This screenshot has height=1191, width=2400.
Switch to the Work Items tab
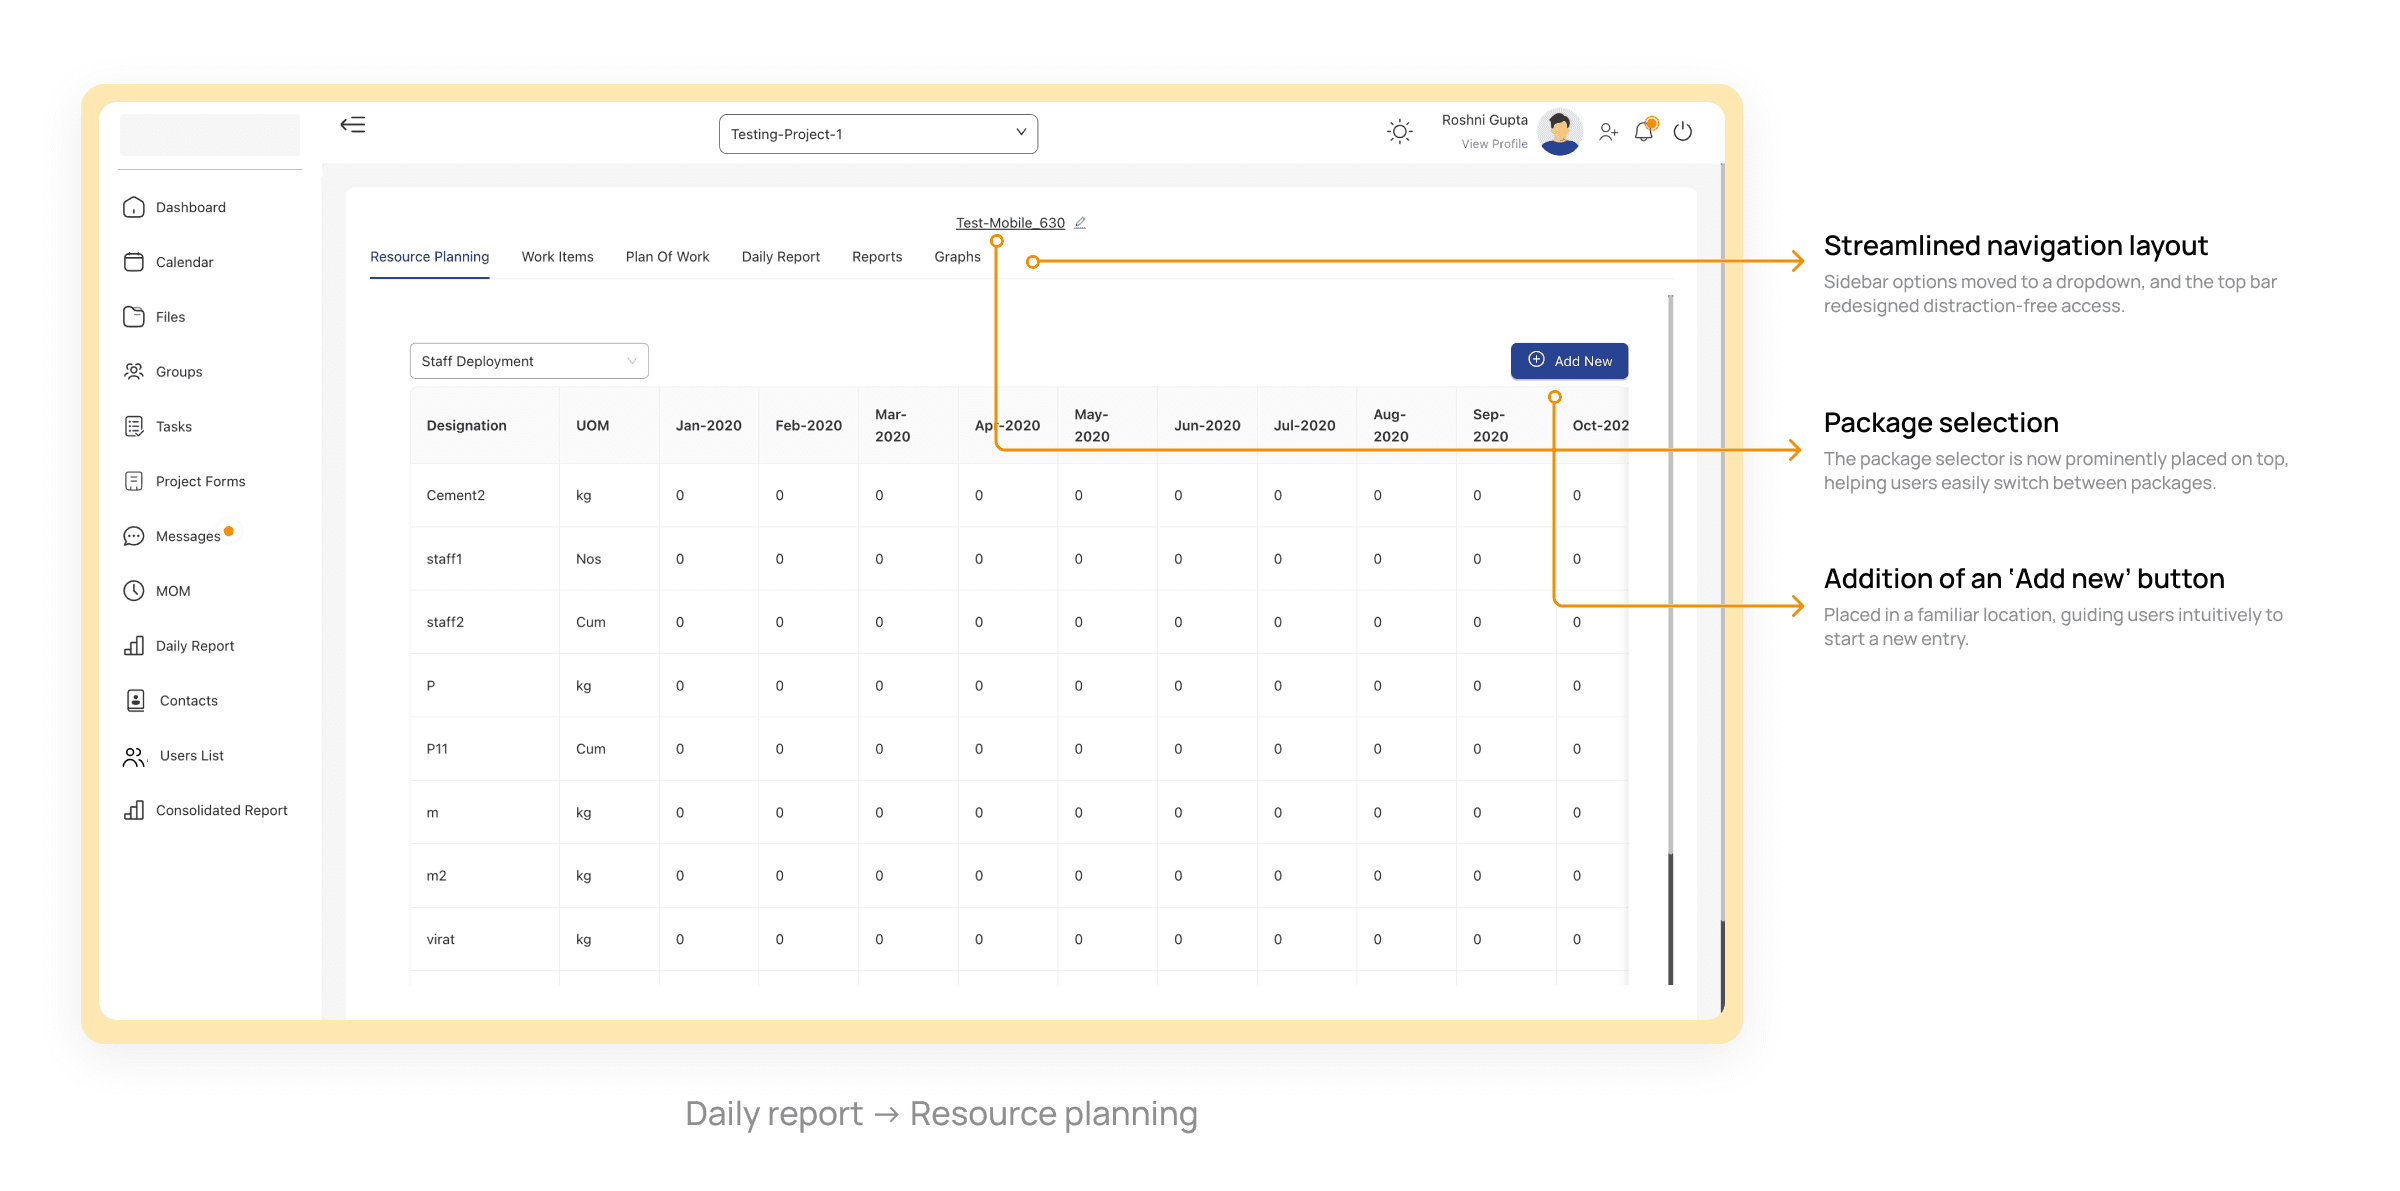(x=557, y=257)
